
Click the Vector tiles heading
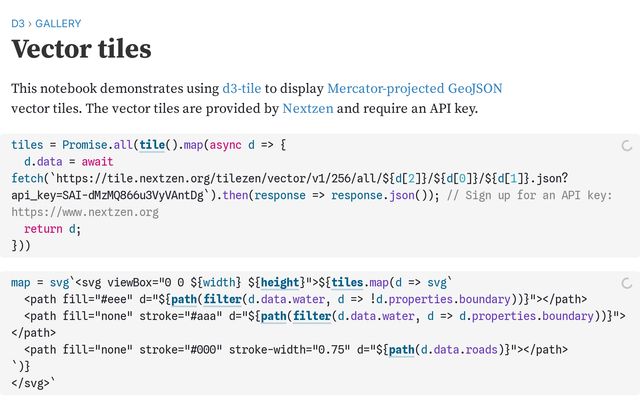[x=82, y=49]
